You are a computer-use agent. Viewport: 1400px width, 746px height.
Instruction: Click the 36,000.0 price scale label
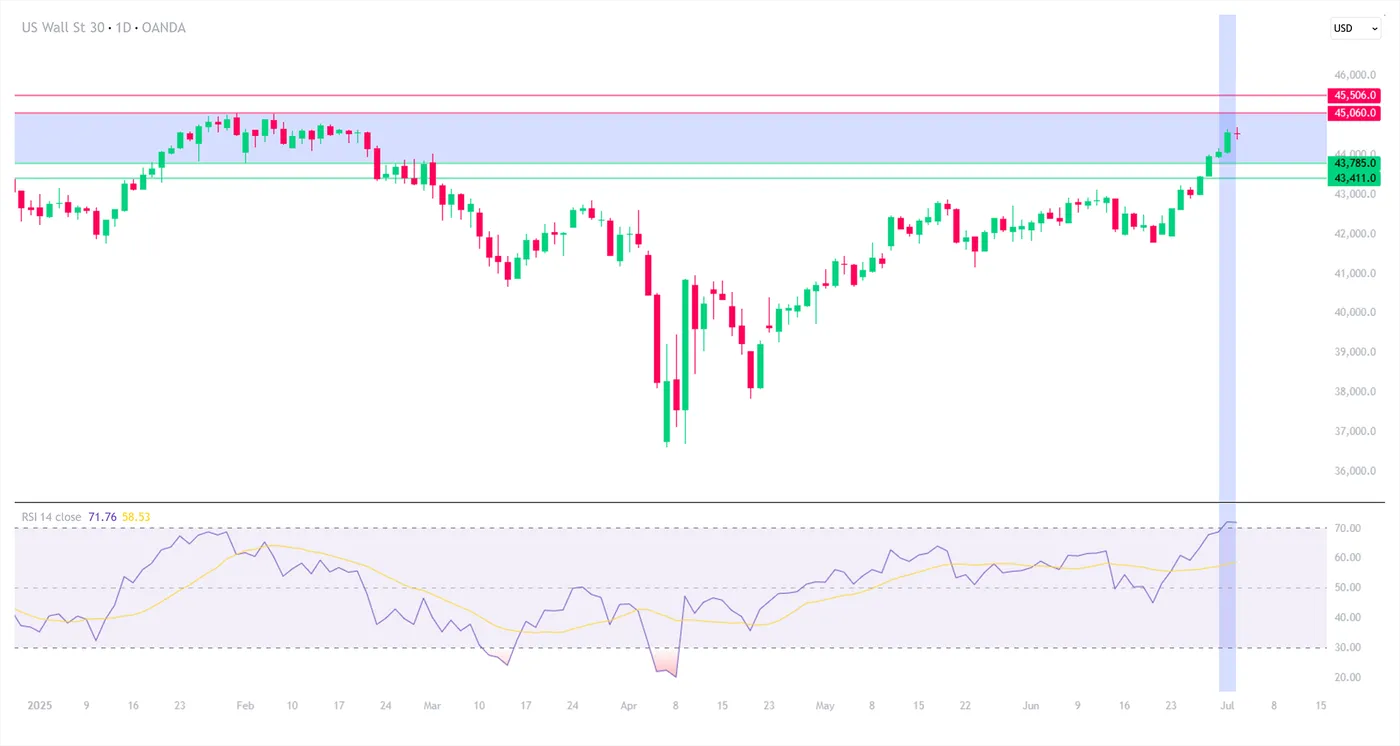1351,471
